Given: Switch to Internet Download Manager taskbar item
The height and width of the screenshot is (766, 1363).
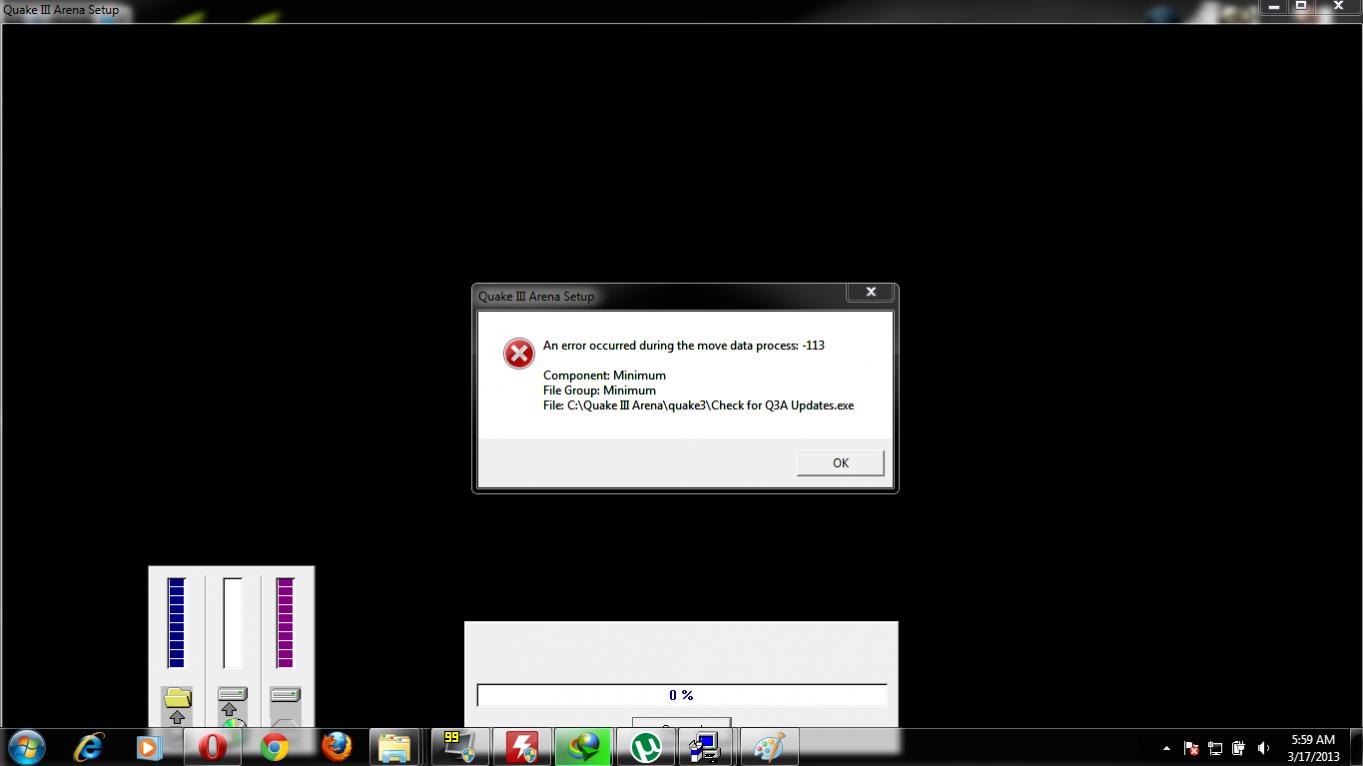Looking at the screenshot, I should coord(583,747).
